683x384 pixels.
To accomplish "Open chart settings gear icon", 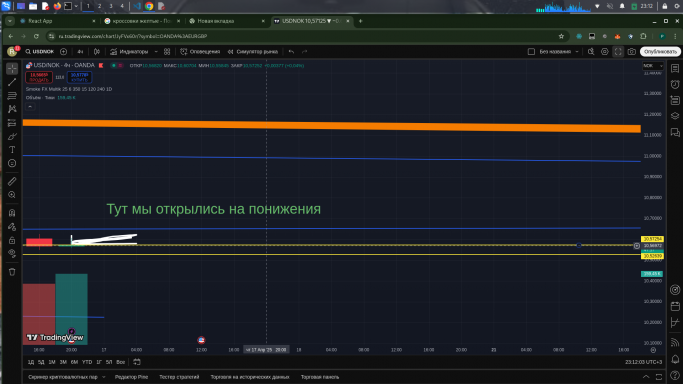I will click(605, 51).
